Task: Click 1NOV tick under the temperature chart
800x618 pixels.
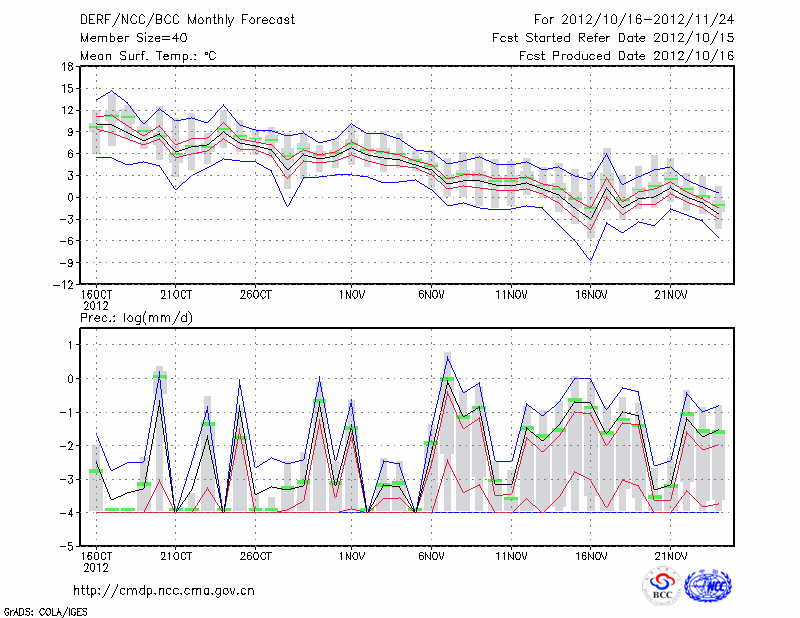Action: click(x=350, y=295)
